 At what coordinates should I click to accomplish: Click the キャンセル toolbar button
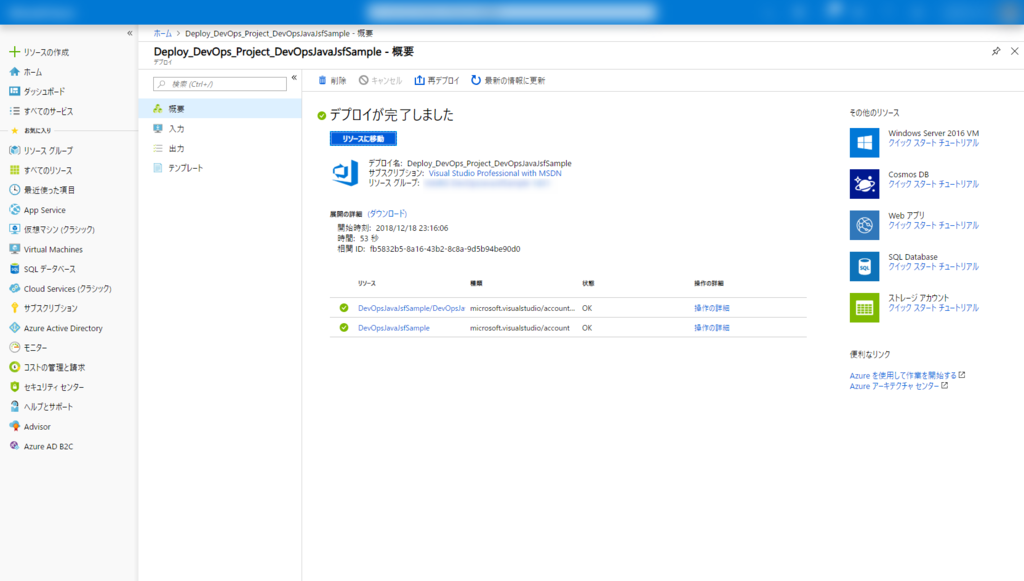tap(380, 80)
